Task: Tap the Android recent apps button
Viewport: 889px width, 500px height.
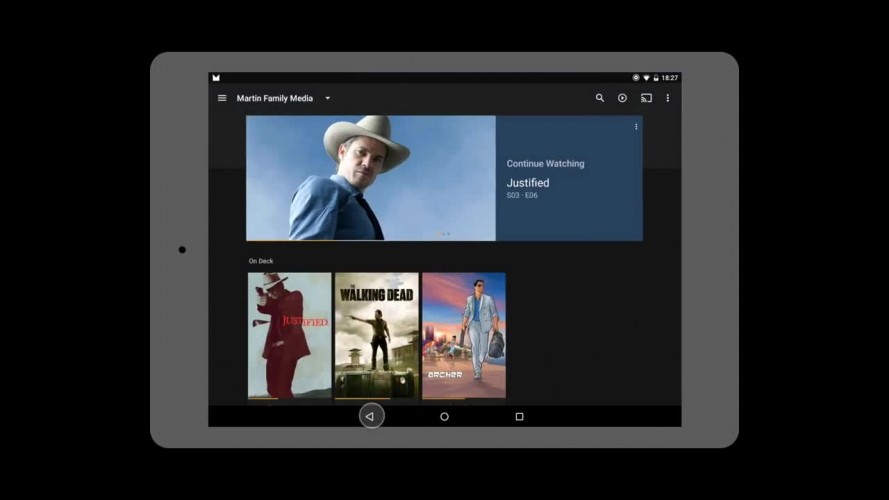Action: point(519,417)
